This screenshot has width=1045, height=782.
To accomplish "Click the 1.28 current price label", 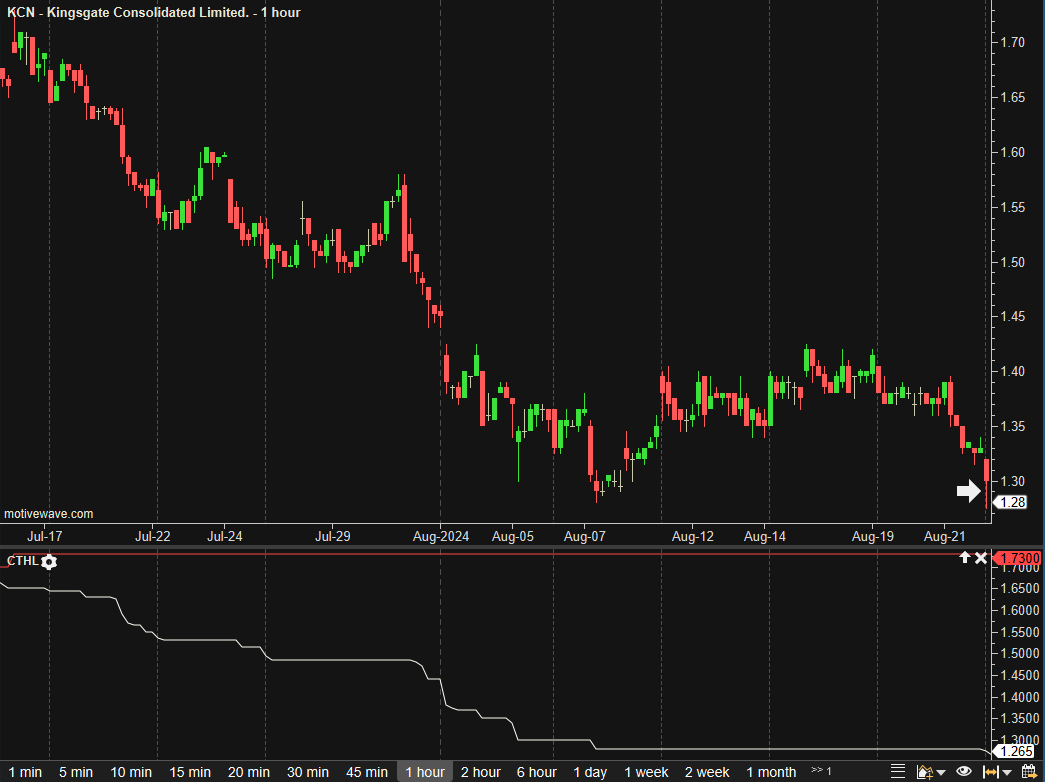I will tap(1012, 502).
